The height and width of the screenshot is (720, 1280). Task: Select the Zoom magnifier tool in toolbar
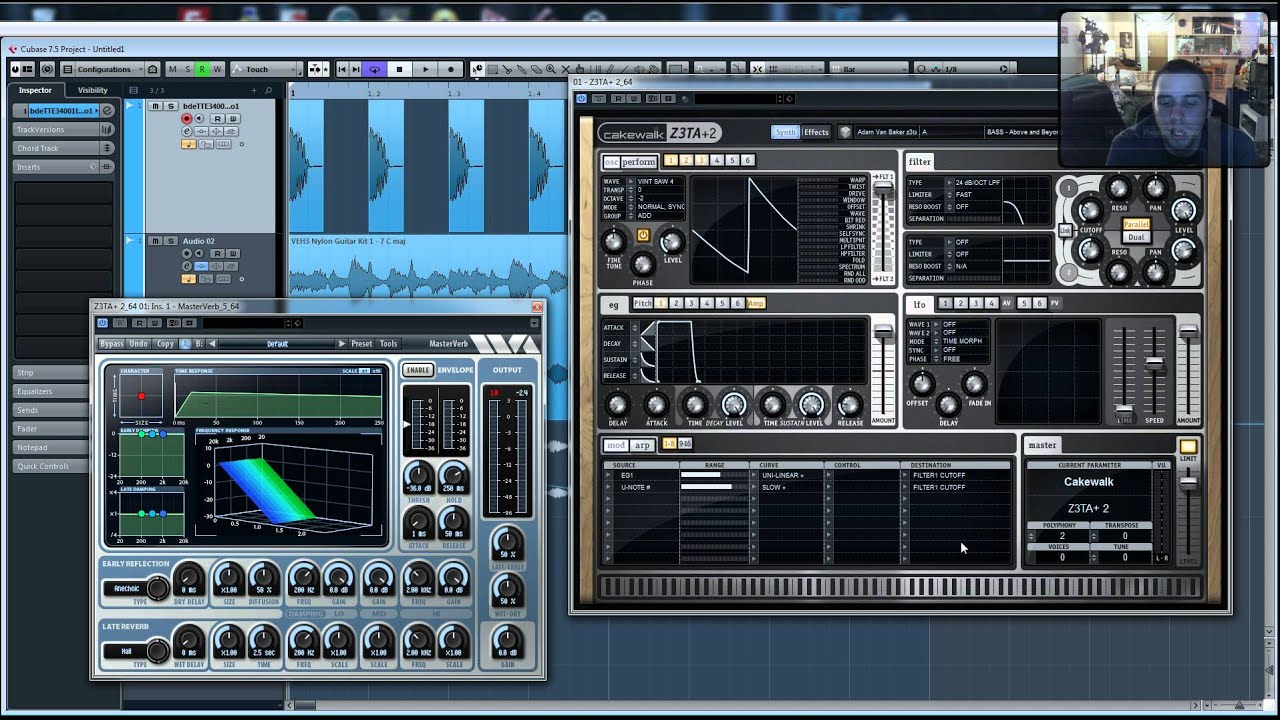(x=550, y=69)
